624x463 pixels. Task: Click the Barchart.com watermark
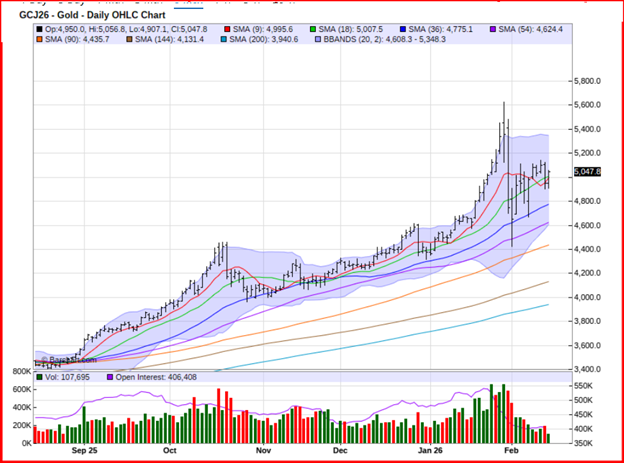(70, 359)
